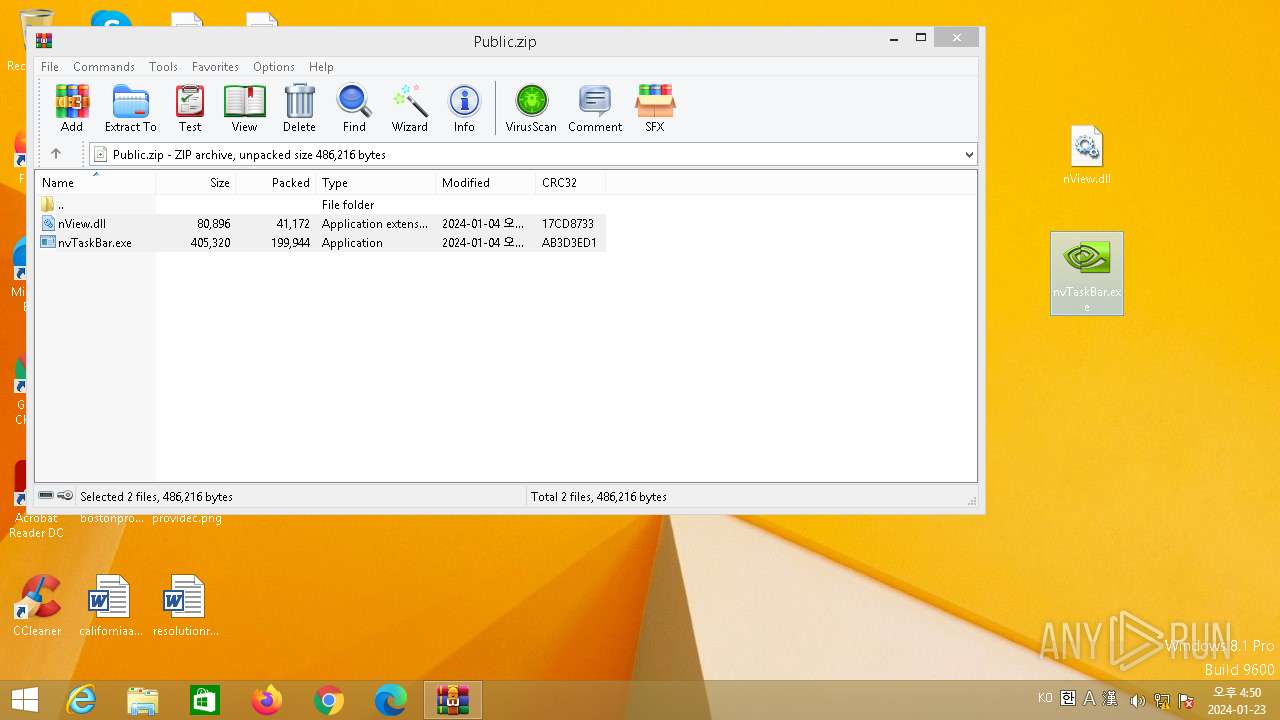
Task: Click the Add toolbar icon
Action: [71, 108]
